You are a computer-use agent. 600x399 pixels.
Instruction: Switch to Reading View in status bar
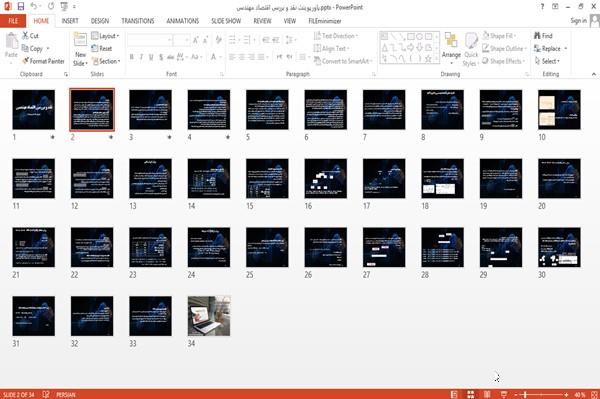click(x=487, y=394)
